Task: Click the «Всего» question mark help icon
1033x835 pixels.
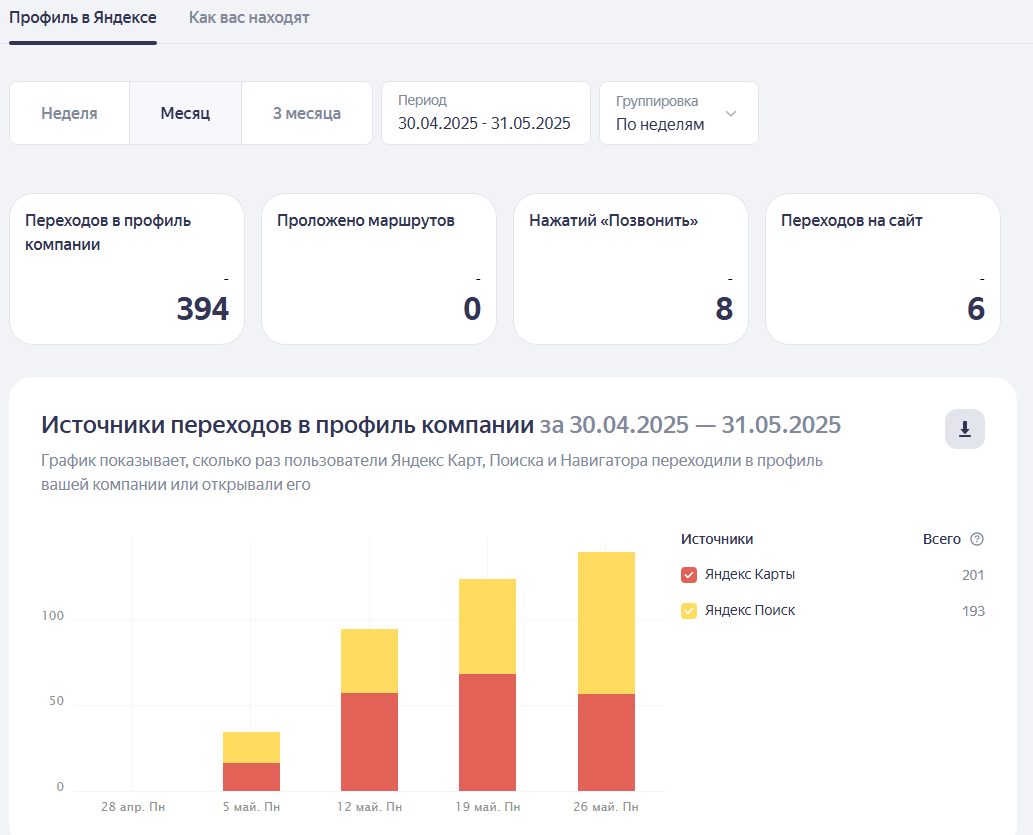Action: click(x=977, y=539)
